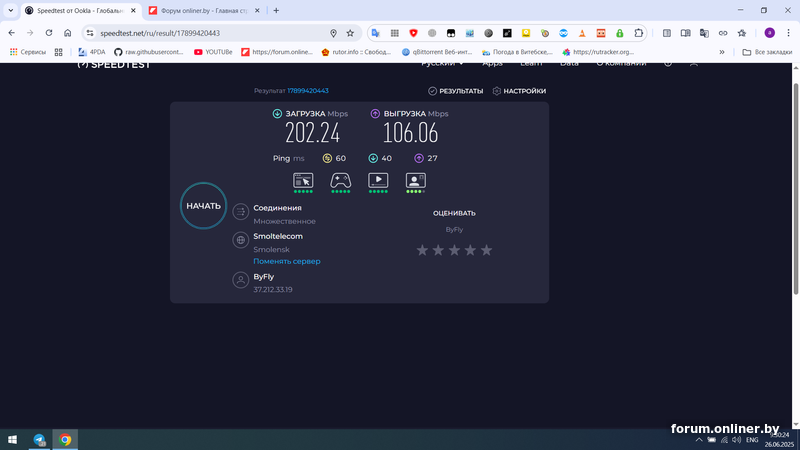Rate ByFly with the first star

coord(422,250)
